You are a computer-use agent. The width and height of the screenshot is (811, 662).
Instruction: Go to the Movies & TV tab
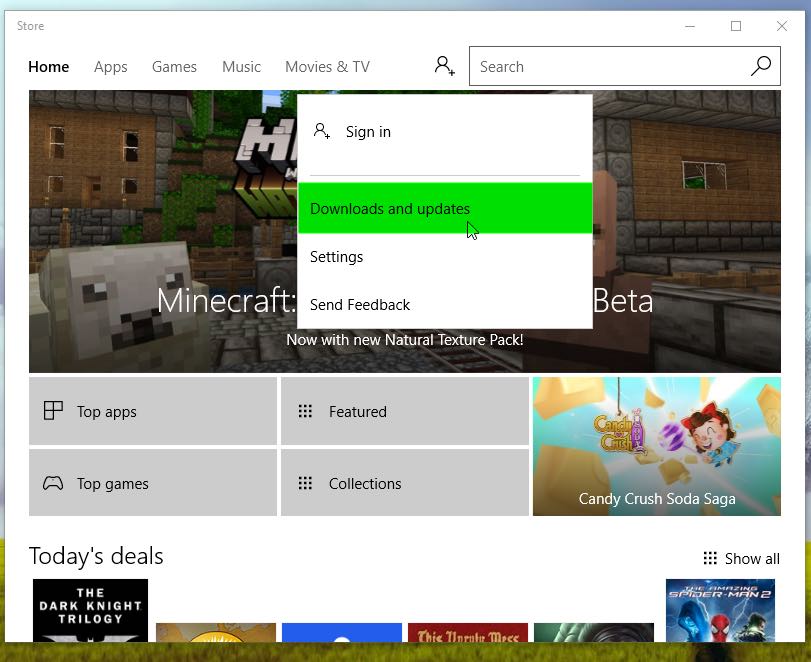coord(327,67)
